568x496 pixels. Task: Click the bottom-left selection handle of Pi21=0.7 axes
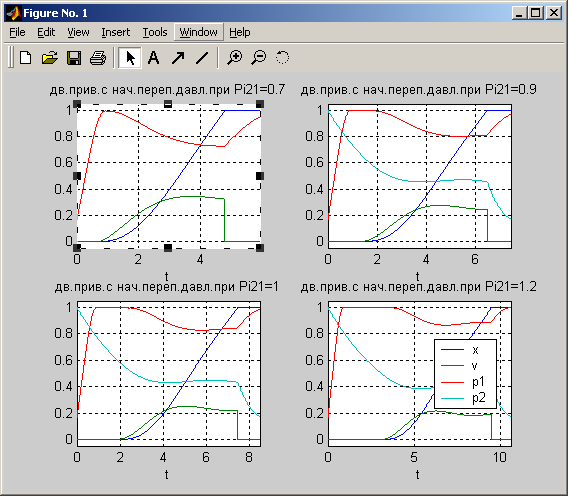pos(77,248)
